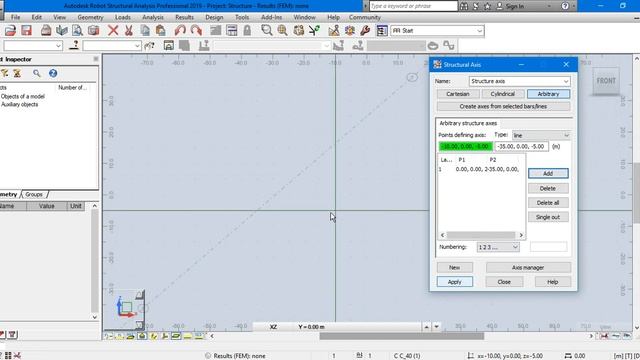
Task: Open the Numbering dropdown 1 2 3
Action: pos(515,247)
